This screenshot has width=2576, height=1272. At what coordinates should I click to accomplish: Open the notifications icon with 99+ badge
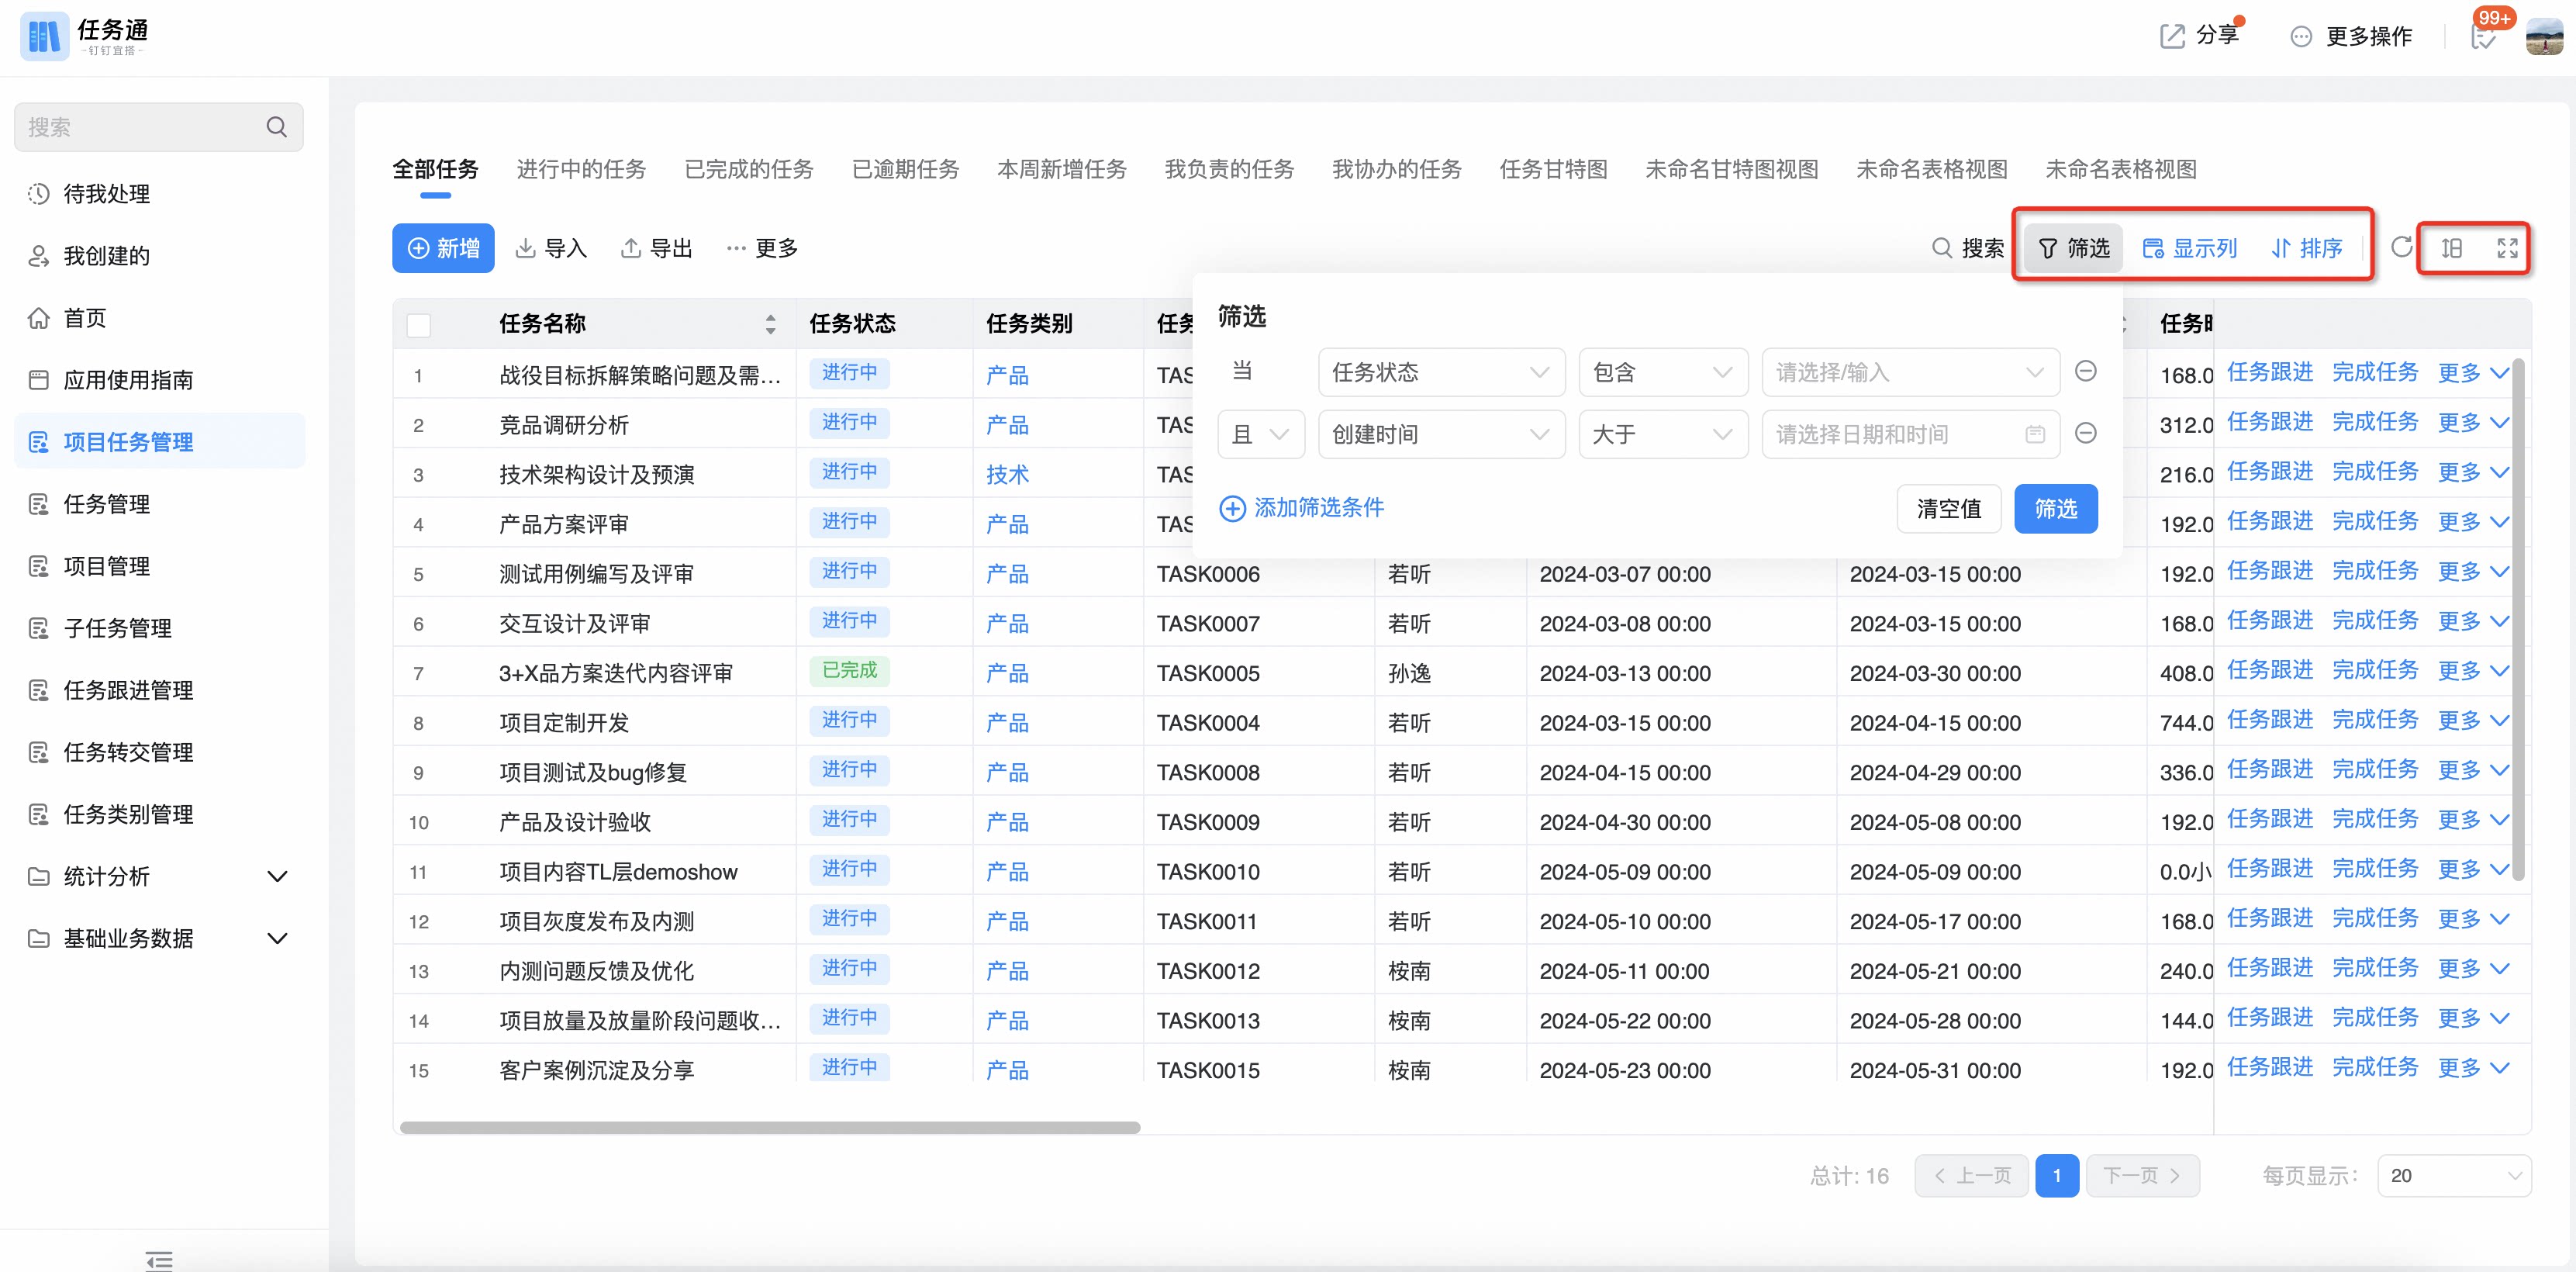pos(2483,36)
